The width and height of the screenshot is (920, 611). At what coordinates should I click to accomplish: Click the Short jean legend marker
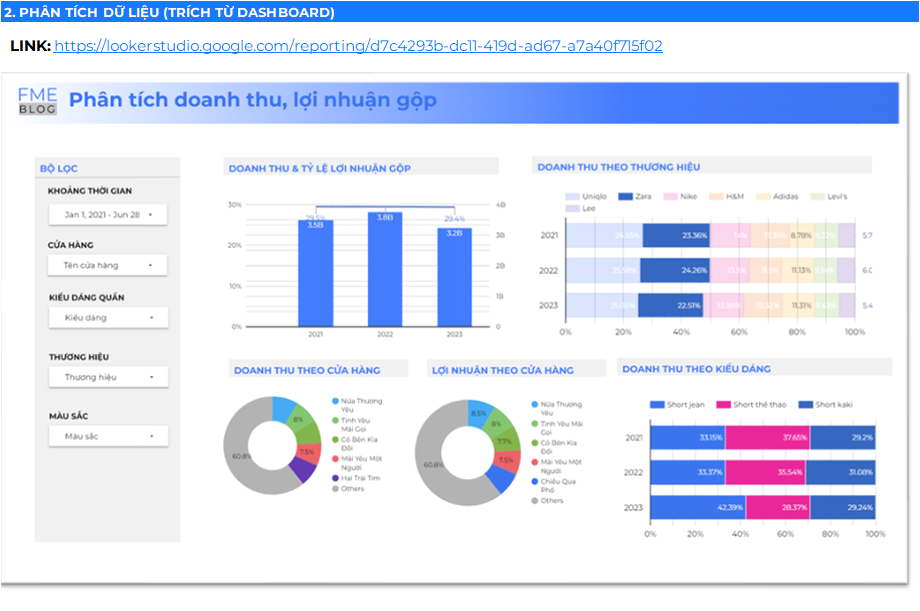point(657,403)
